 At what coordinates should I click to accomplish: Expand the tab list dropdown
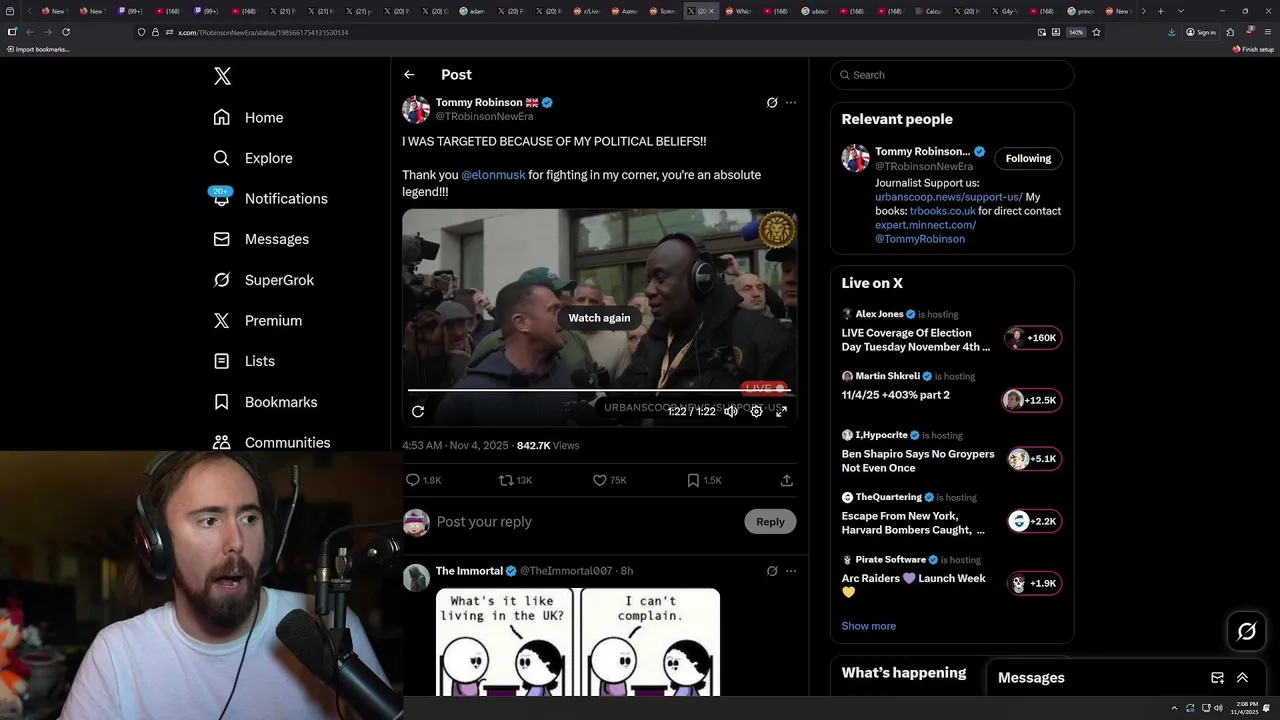(x=1180, y=11)
